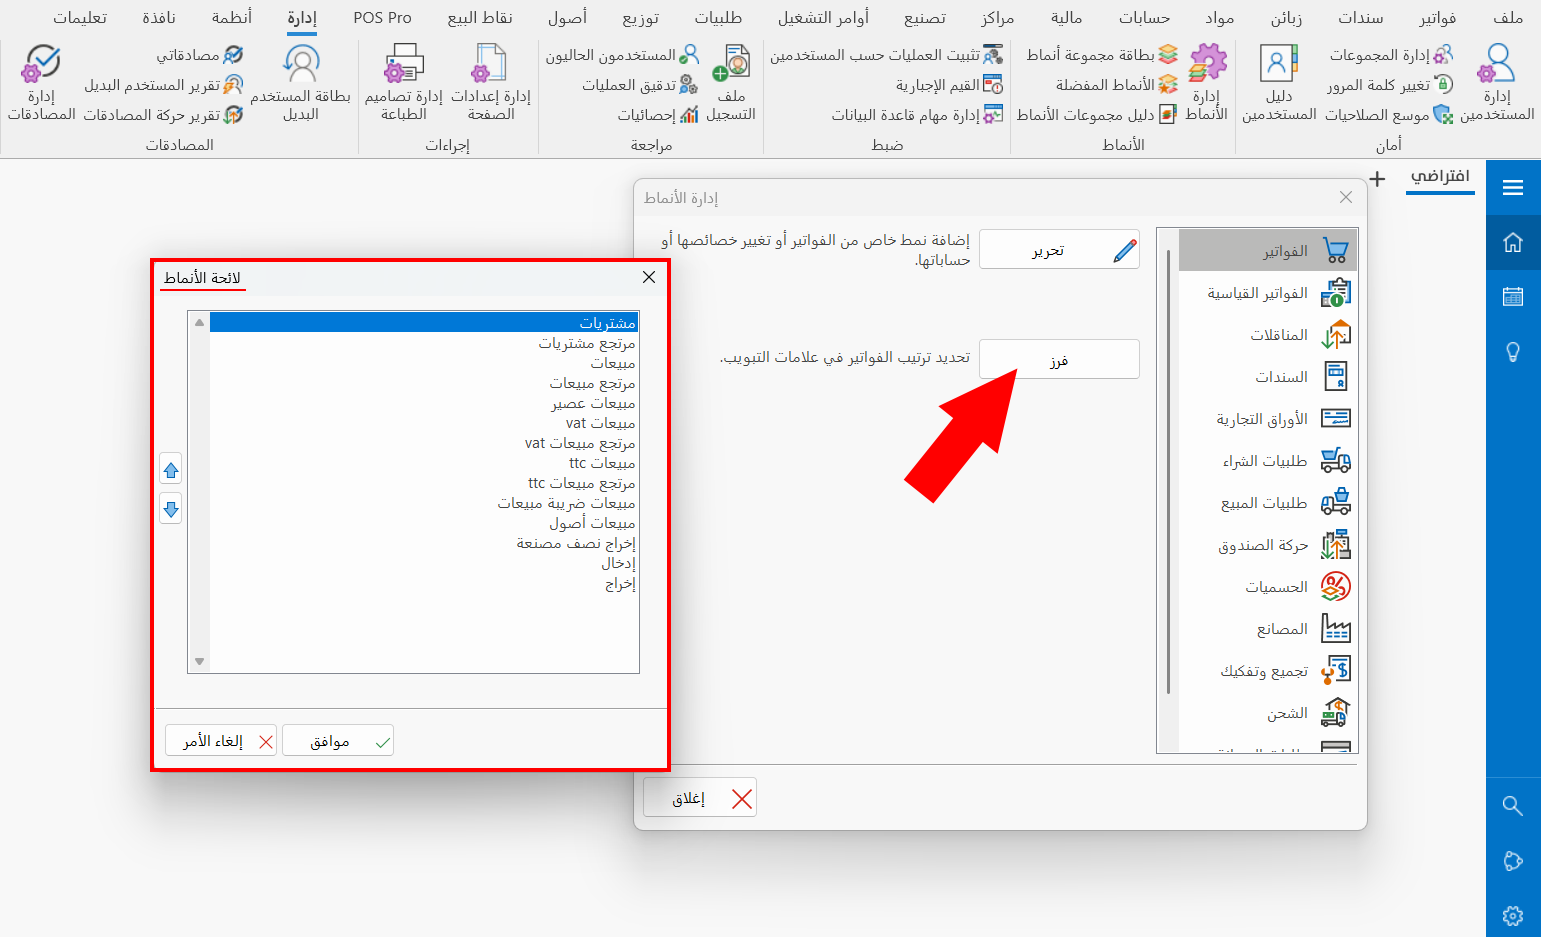Click the calendar icon in right sidebar
The width and height of the screenshot is (1541, 937).
[1513, 296]
